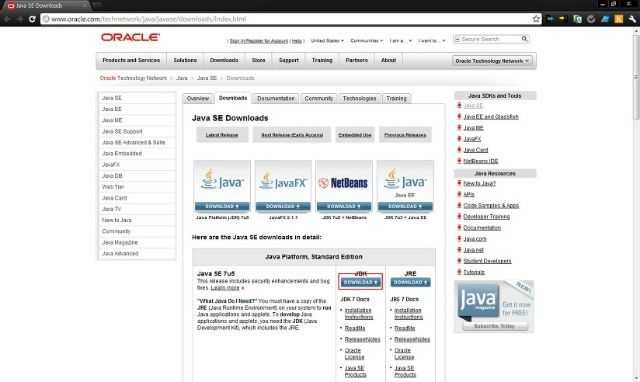Click Sign In/Register for Account link

tap(259, 41)
